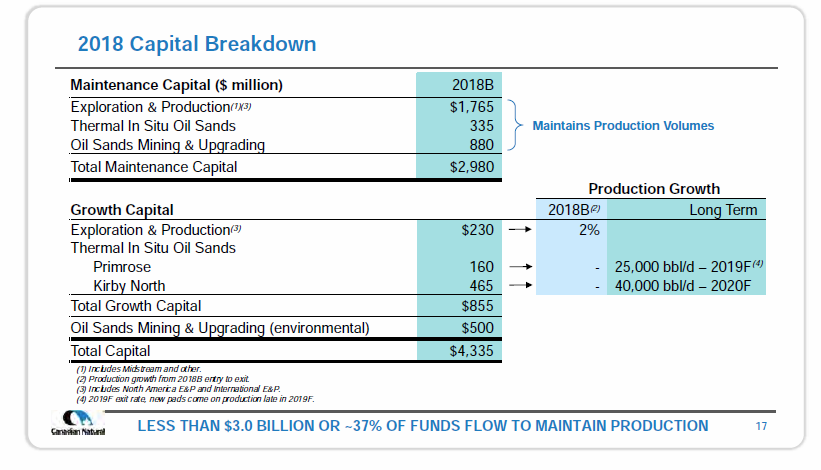Select the 'LESS THAN $3.0 BILLION' tagline
This screenshot has height=470, width=821.
coord(423,426)
